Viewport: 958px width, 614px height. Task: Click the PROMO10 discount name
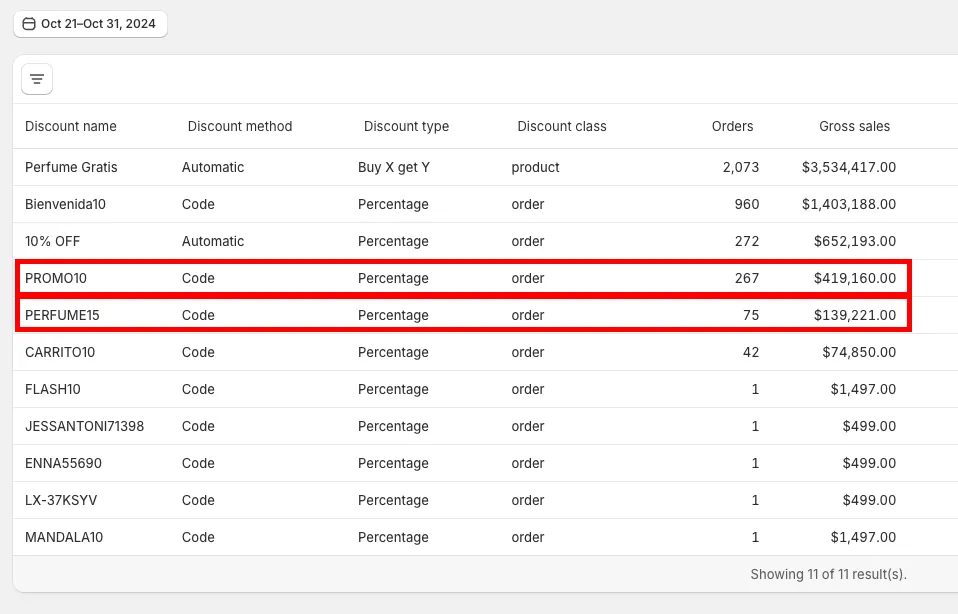point(57,278)
